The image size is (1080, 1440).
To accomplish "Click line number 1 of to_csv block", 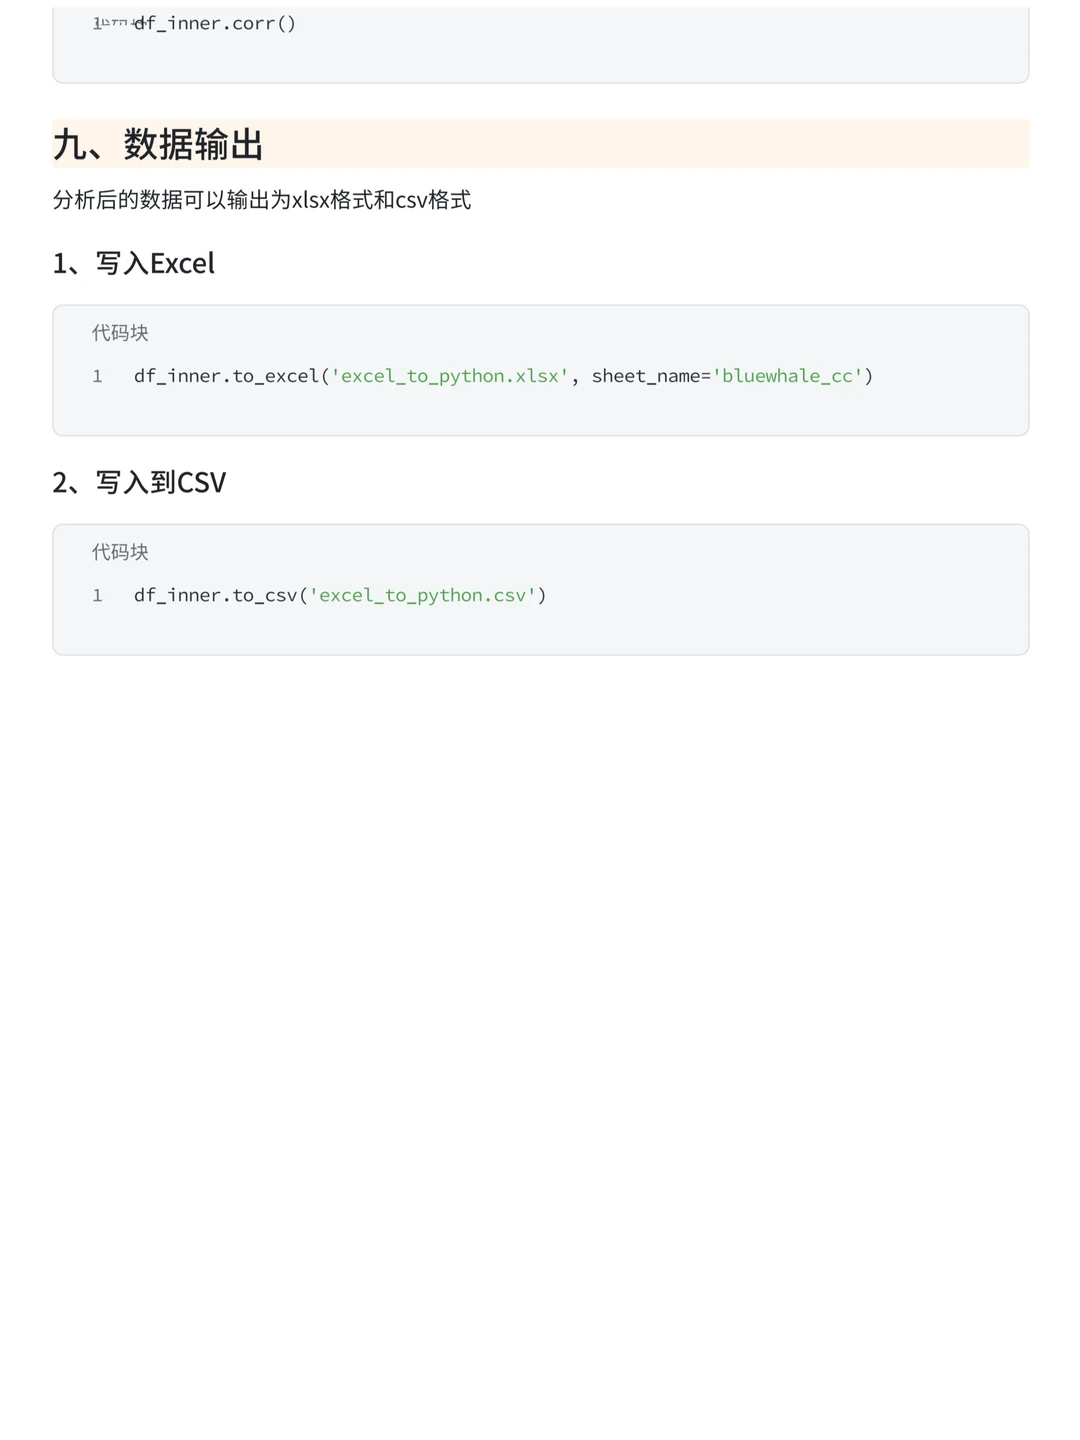I will [97, 595].
